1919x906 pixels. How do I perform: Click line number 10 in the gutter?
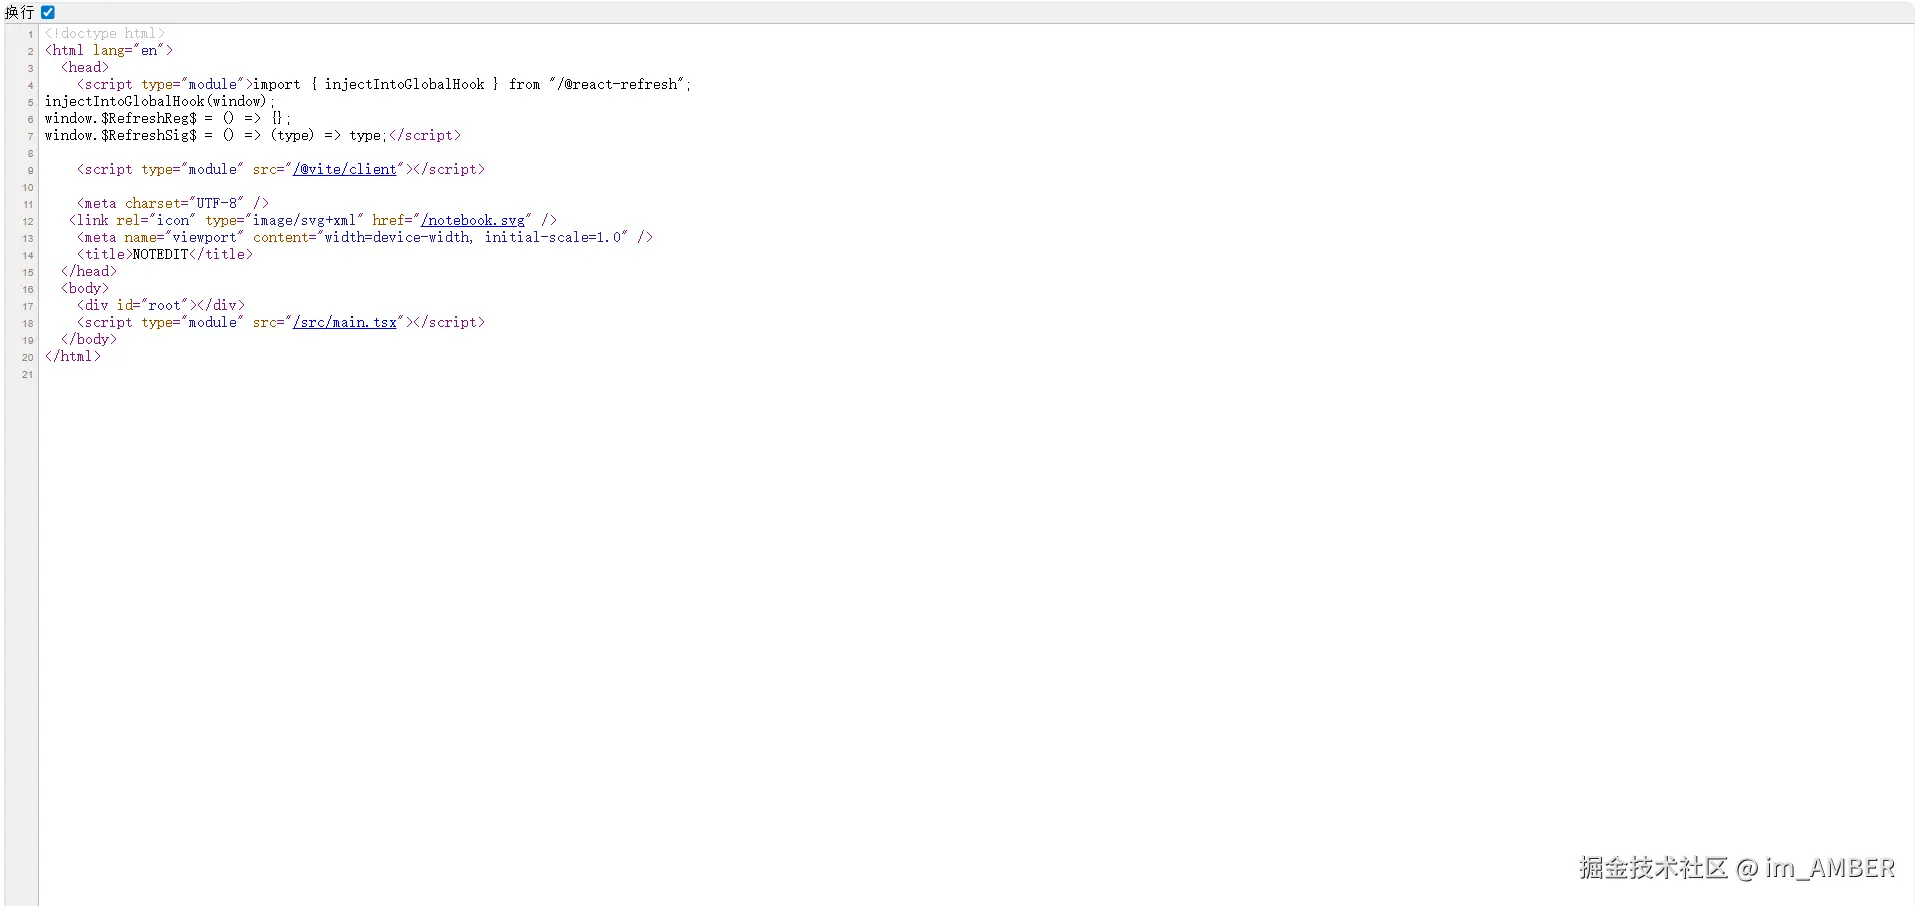click(x=27, y=187)
